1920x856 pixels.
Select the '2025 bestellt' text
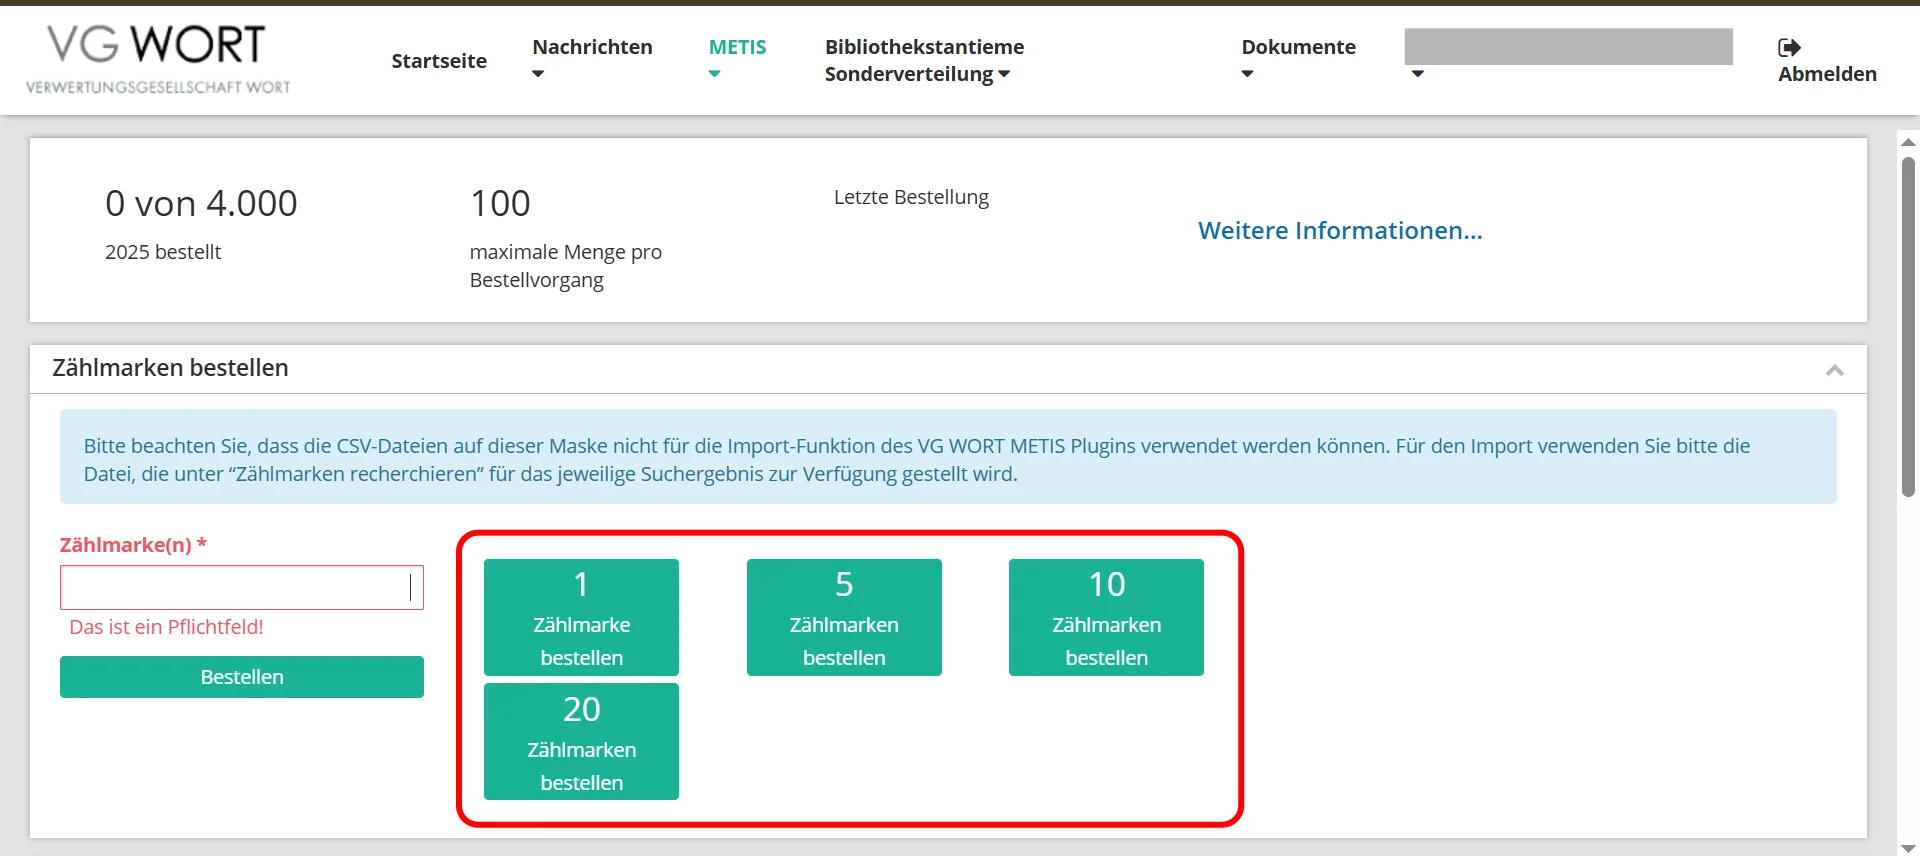[163, 252]
